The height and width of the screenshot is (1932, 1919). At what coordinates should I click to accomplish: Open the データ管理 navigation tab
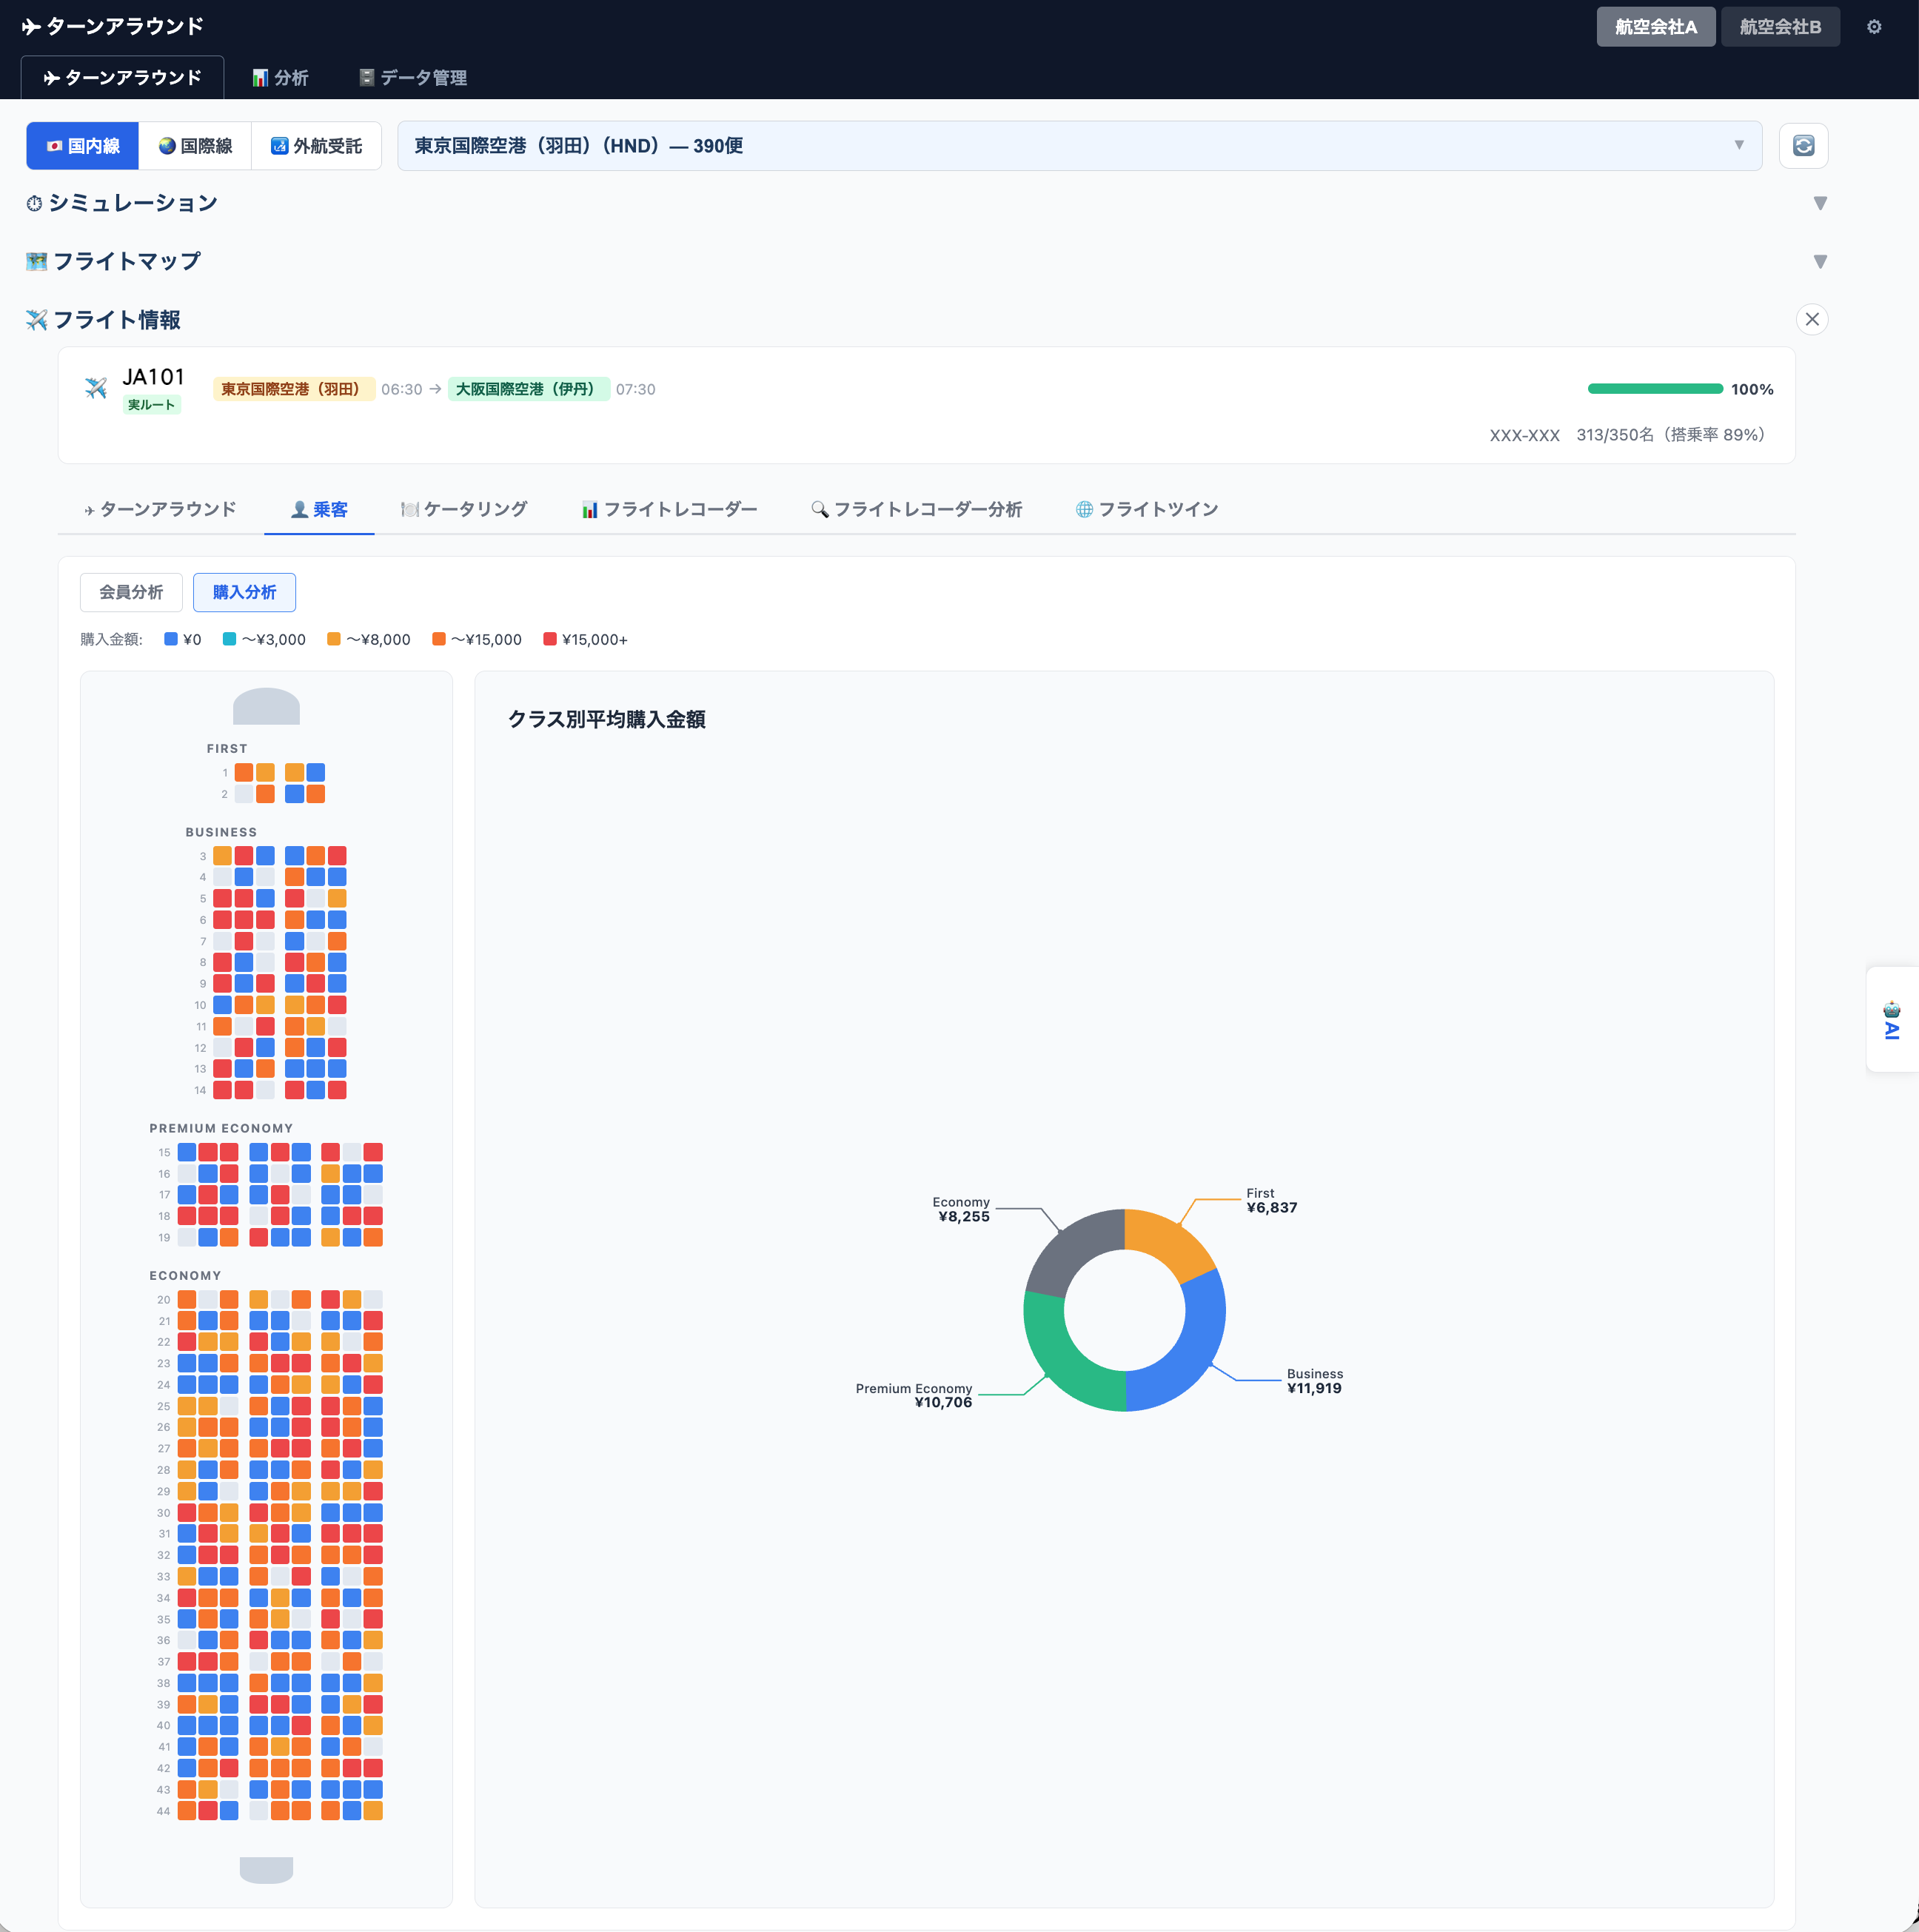coord(413,78)
